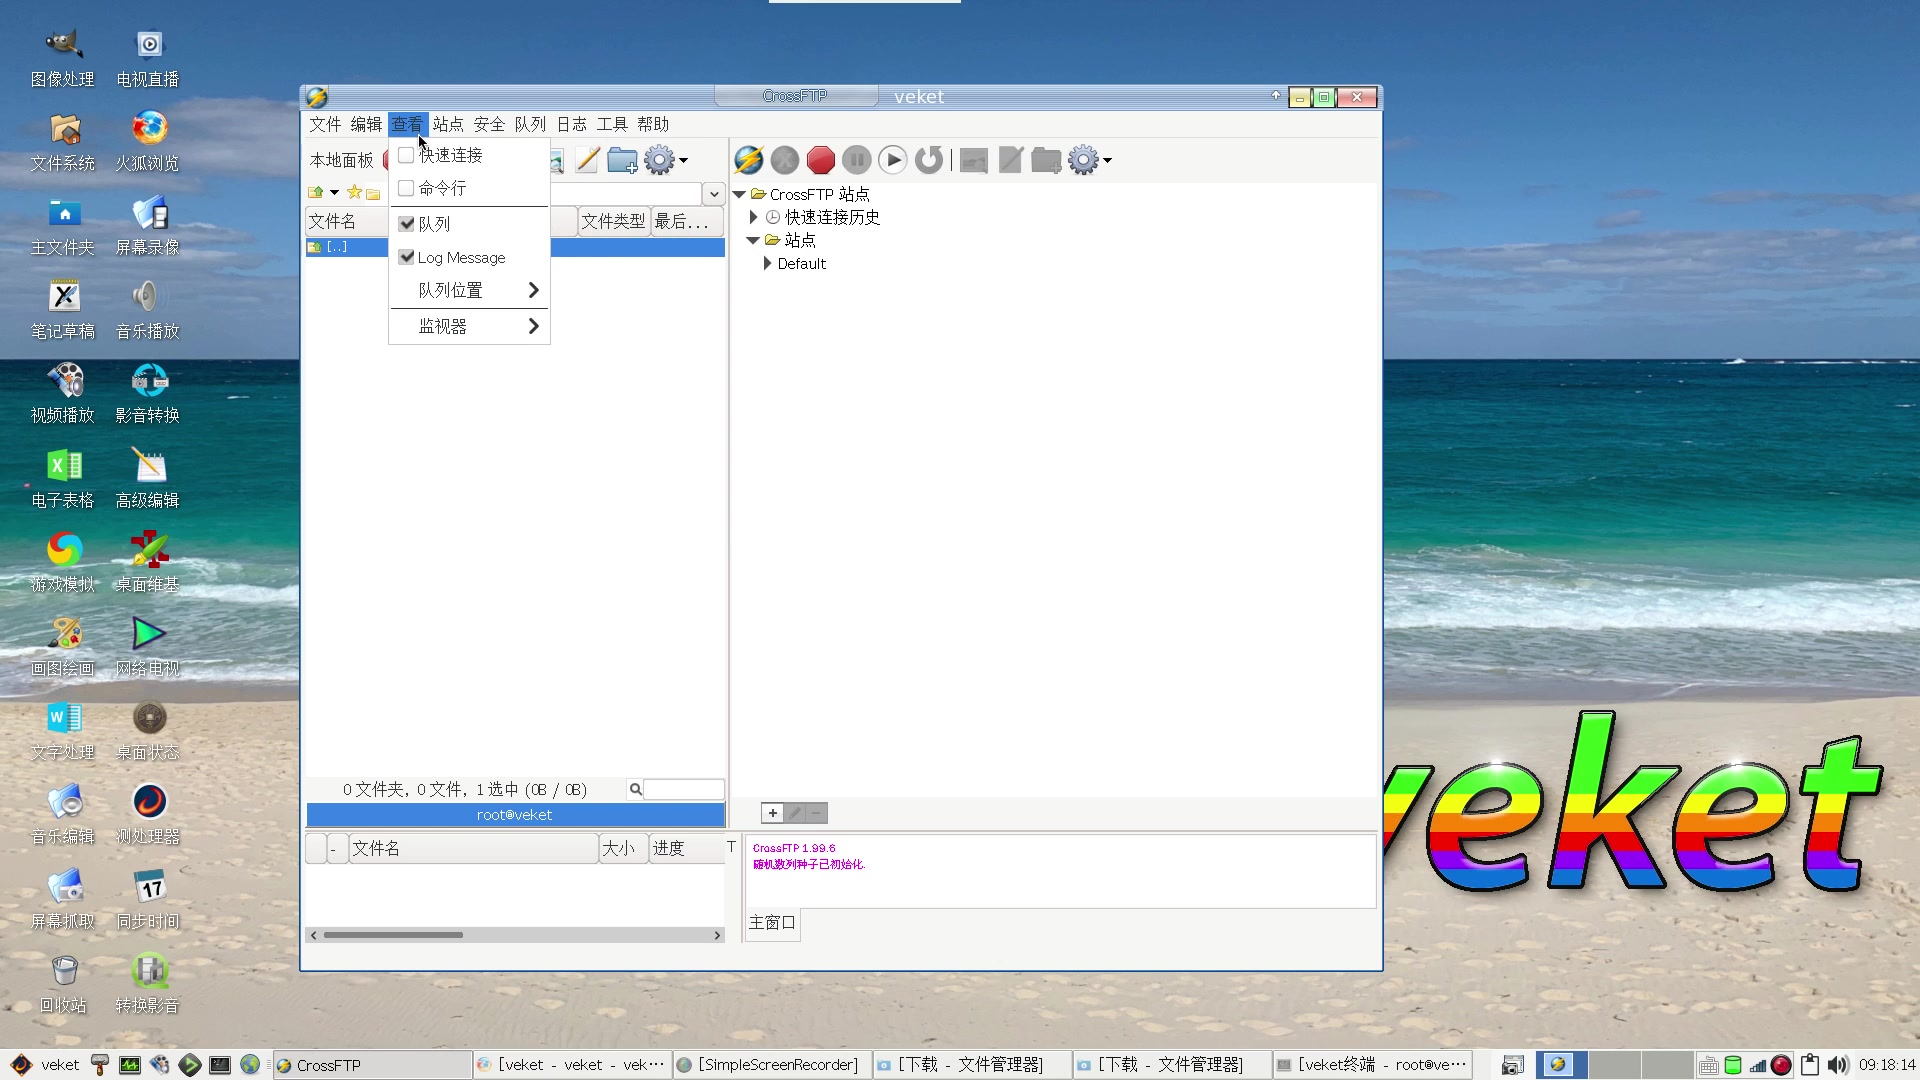Collapse the 站点 folder tree node
Viewport: 1920px width, 1080px height.
click(753, 240)
